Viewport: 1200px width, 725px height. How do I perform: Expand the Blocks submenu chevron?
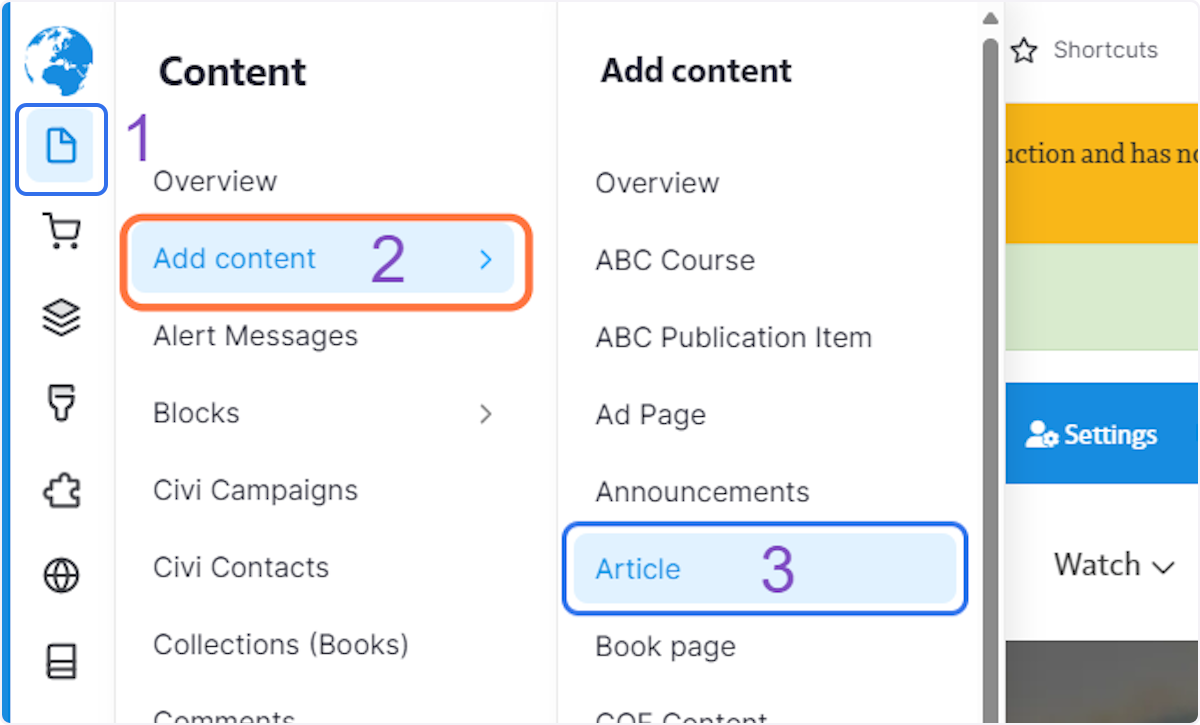[486, 413]
